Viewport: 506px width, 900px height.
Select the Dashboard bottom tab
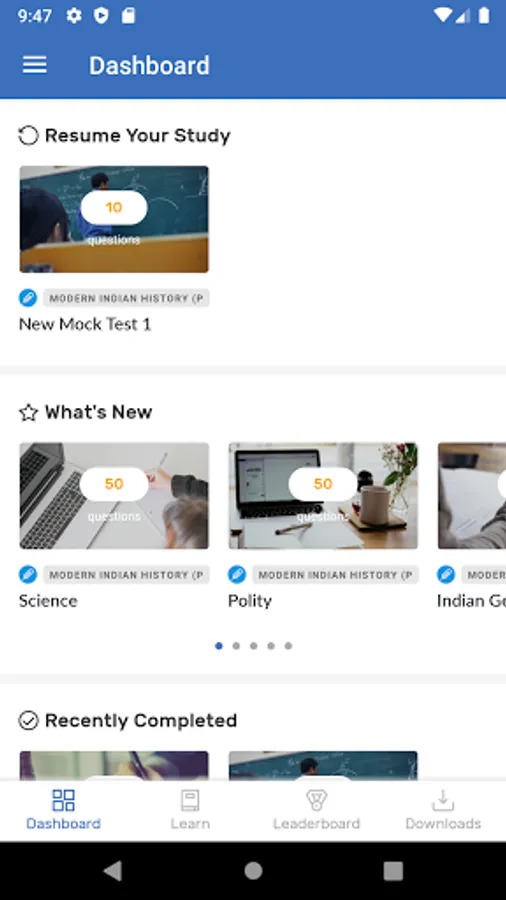tap(63, 810)
